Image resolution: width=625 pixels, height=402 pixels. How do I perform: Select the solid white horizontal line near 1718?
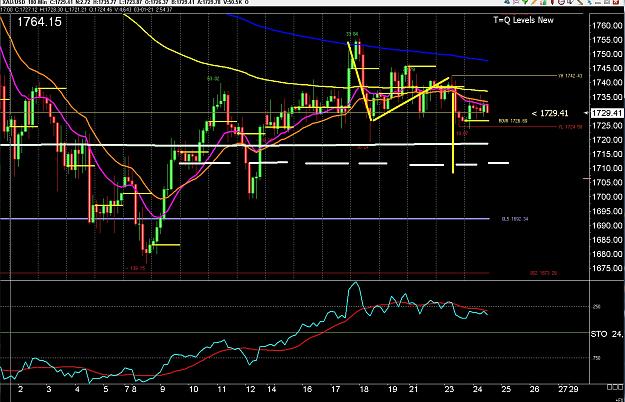(x=244, y=145)
